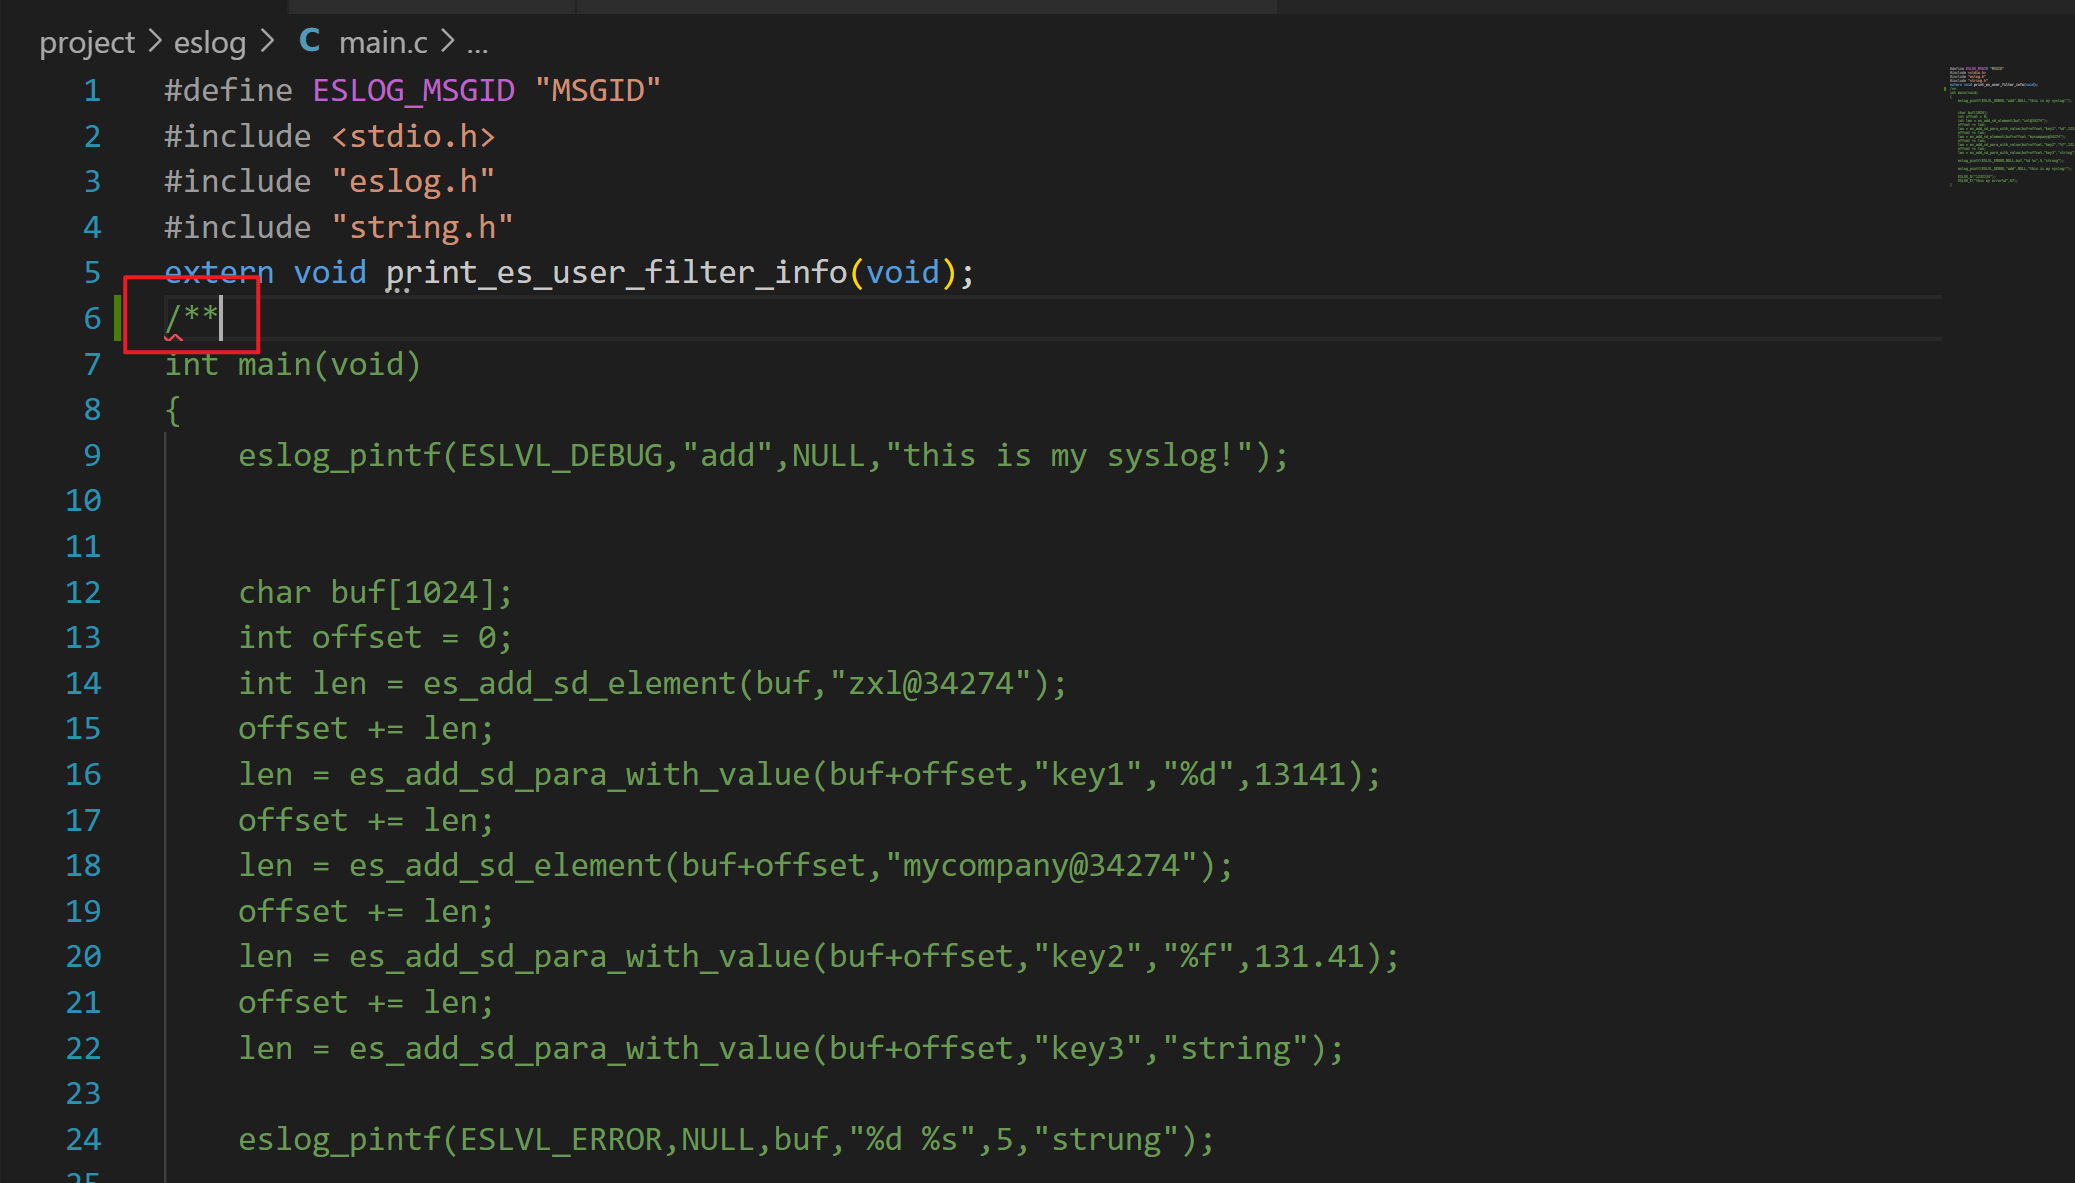Viewport: 2075px width, 1183px height.
Task: Click 'offset += len;' on line 19
Action: point(367,912)
